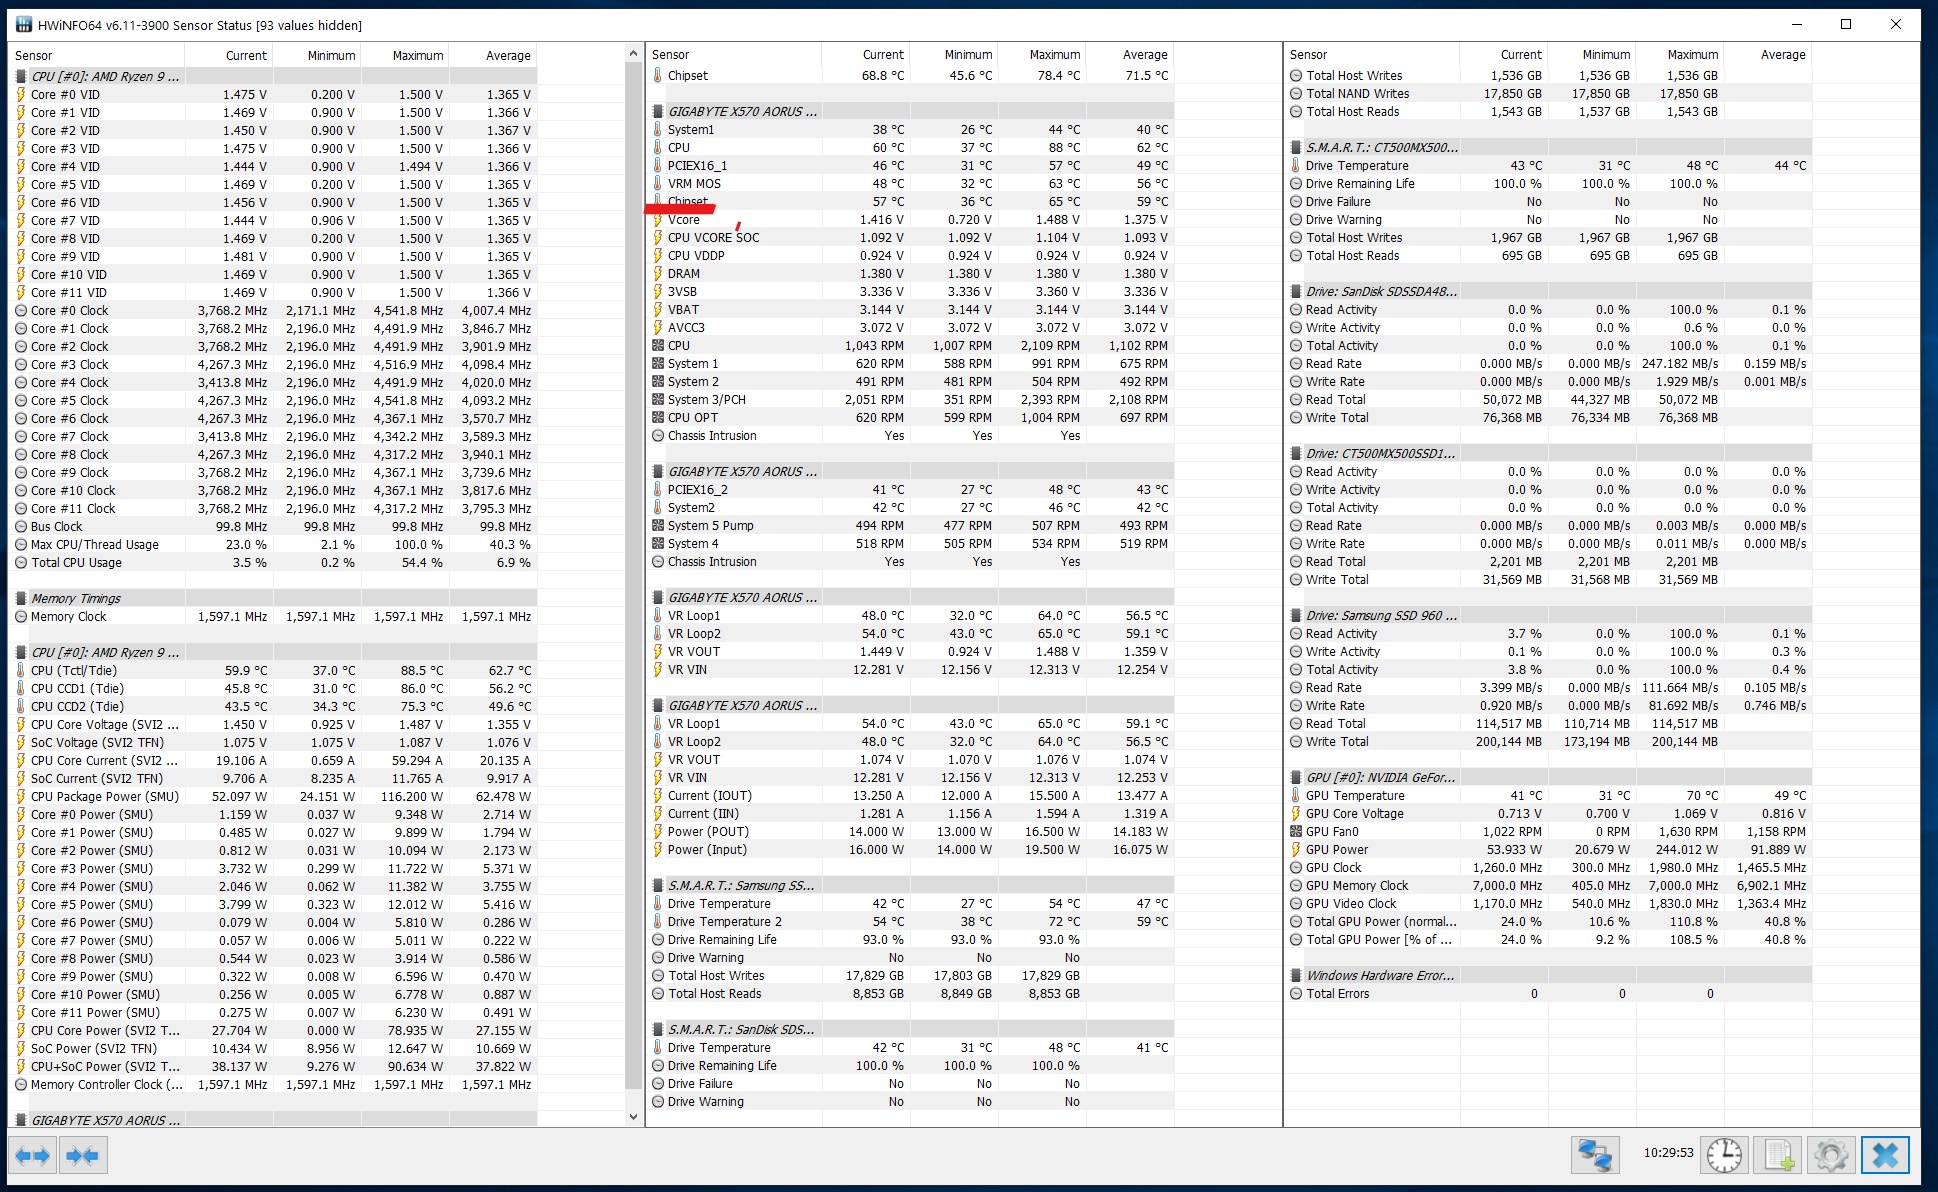Open the remote center network monitors icon

point(1594,1155)
